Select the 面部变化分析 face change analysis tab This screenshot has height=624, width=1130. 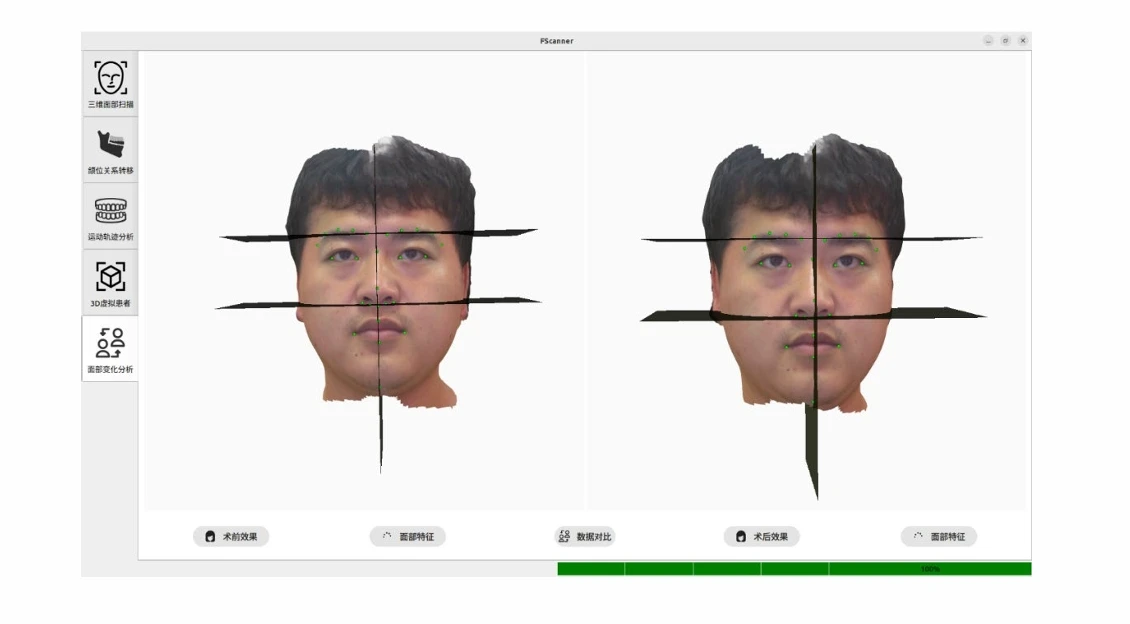(x=110, y=349)
